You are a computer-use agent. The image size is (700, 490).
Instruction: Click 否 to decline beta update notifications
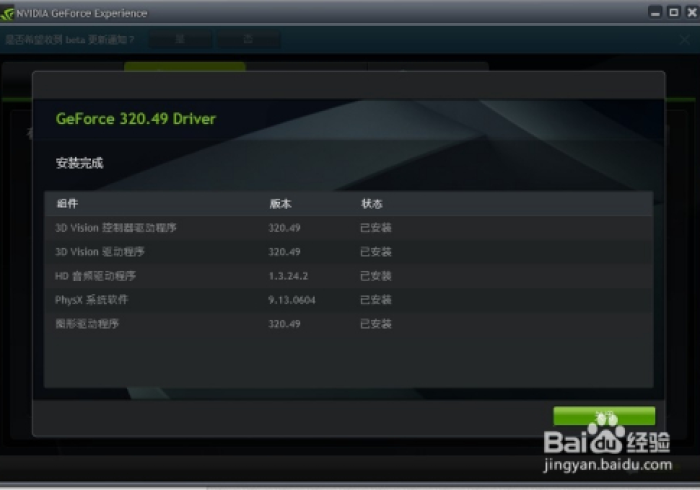tap(248, 39)
